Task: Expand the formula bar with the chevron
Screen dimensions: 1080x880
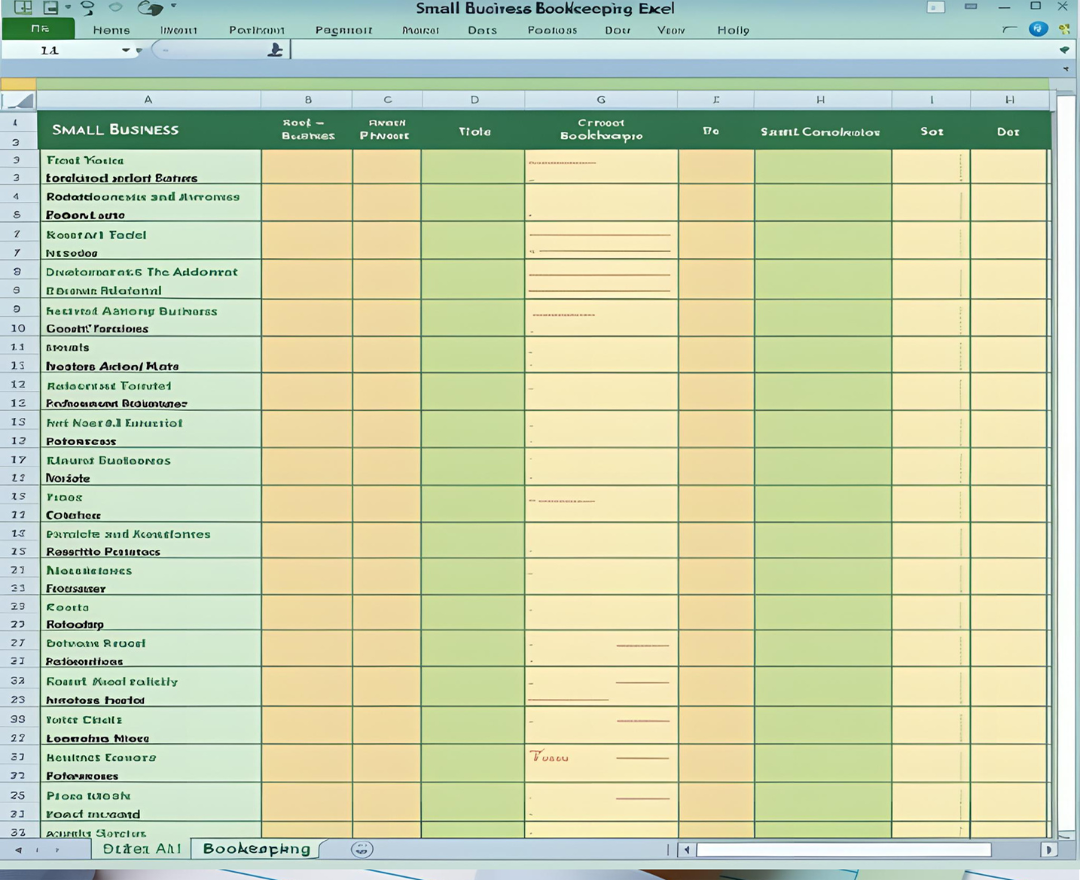Action: click(x=1064, y=50)
